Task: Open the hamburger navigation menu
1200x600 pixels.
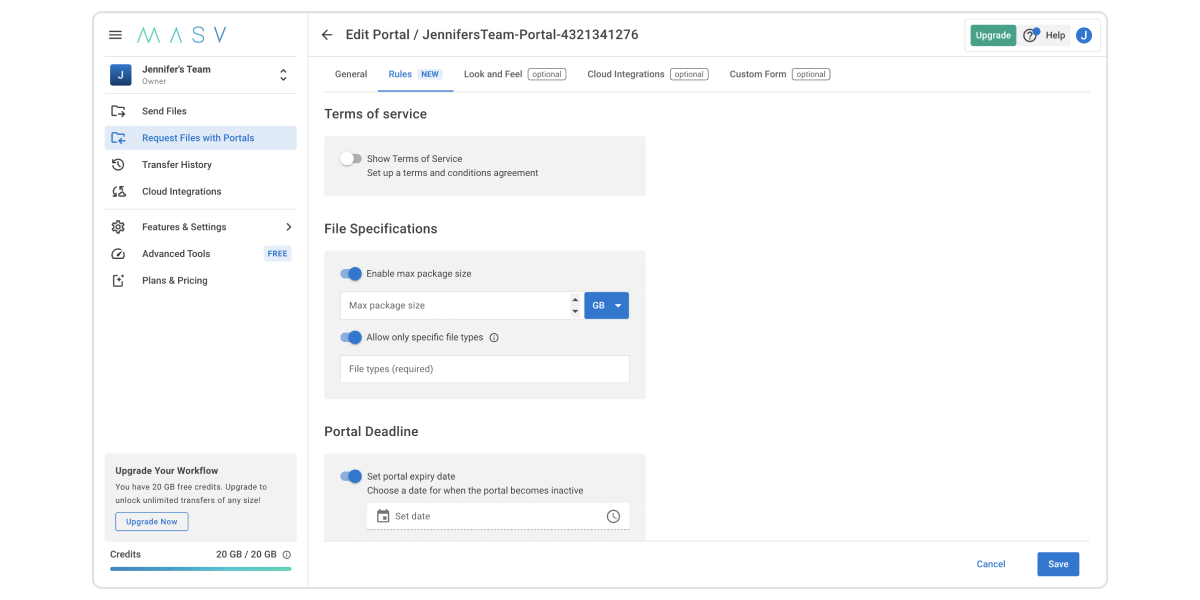Action: tap(116, 35)
